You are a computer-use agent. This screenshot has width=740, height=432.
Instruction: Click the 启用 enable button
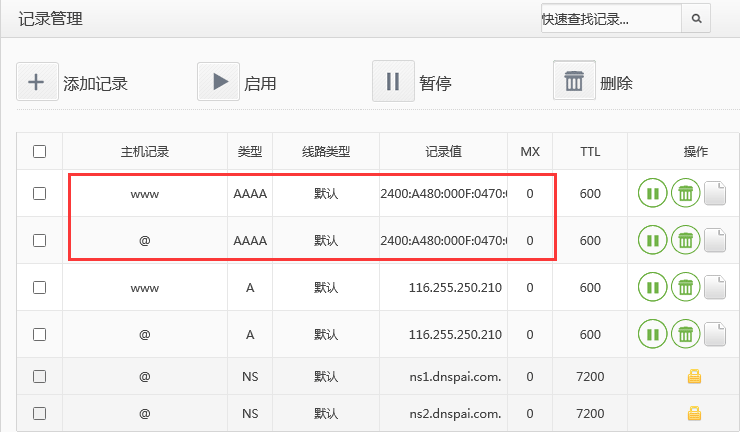(x=218, y=82)
